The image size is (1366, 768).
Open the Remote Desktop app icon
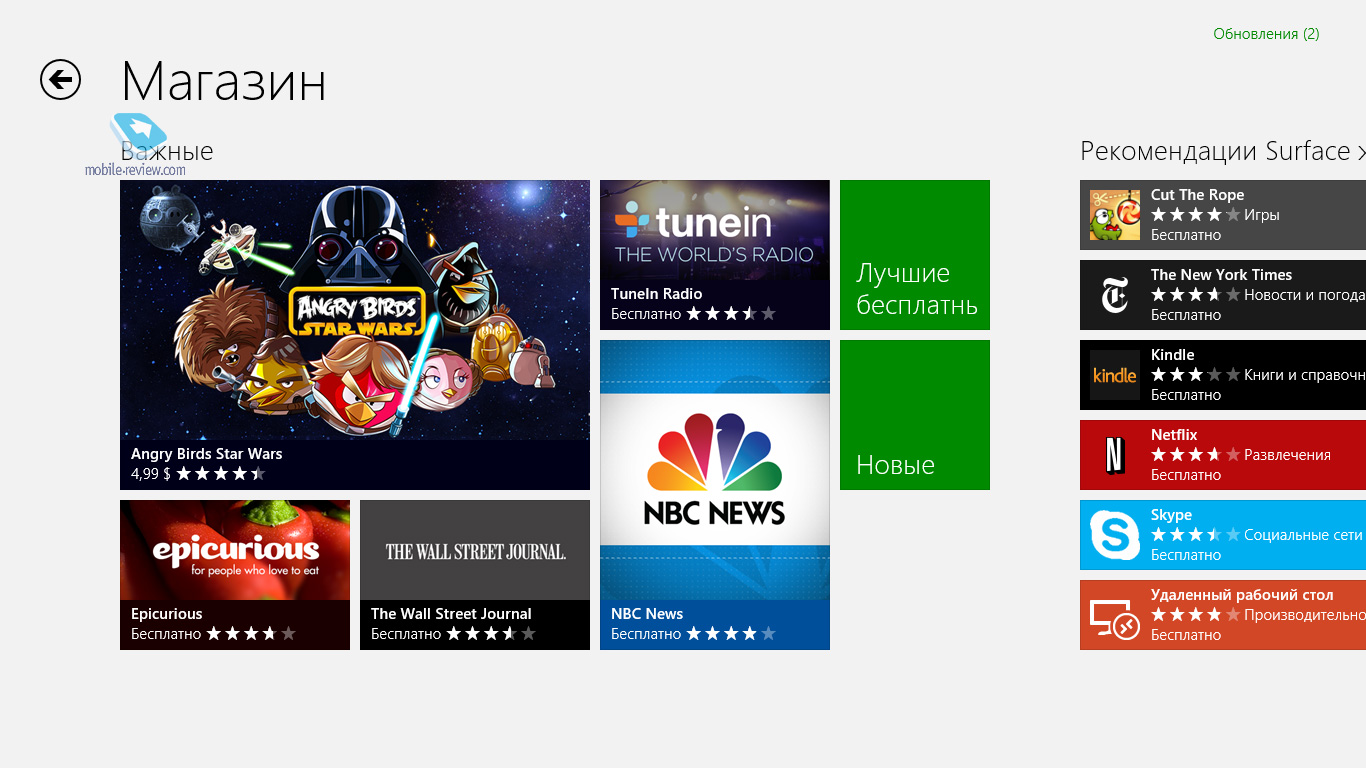point(1115,615)
